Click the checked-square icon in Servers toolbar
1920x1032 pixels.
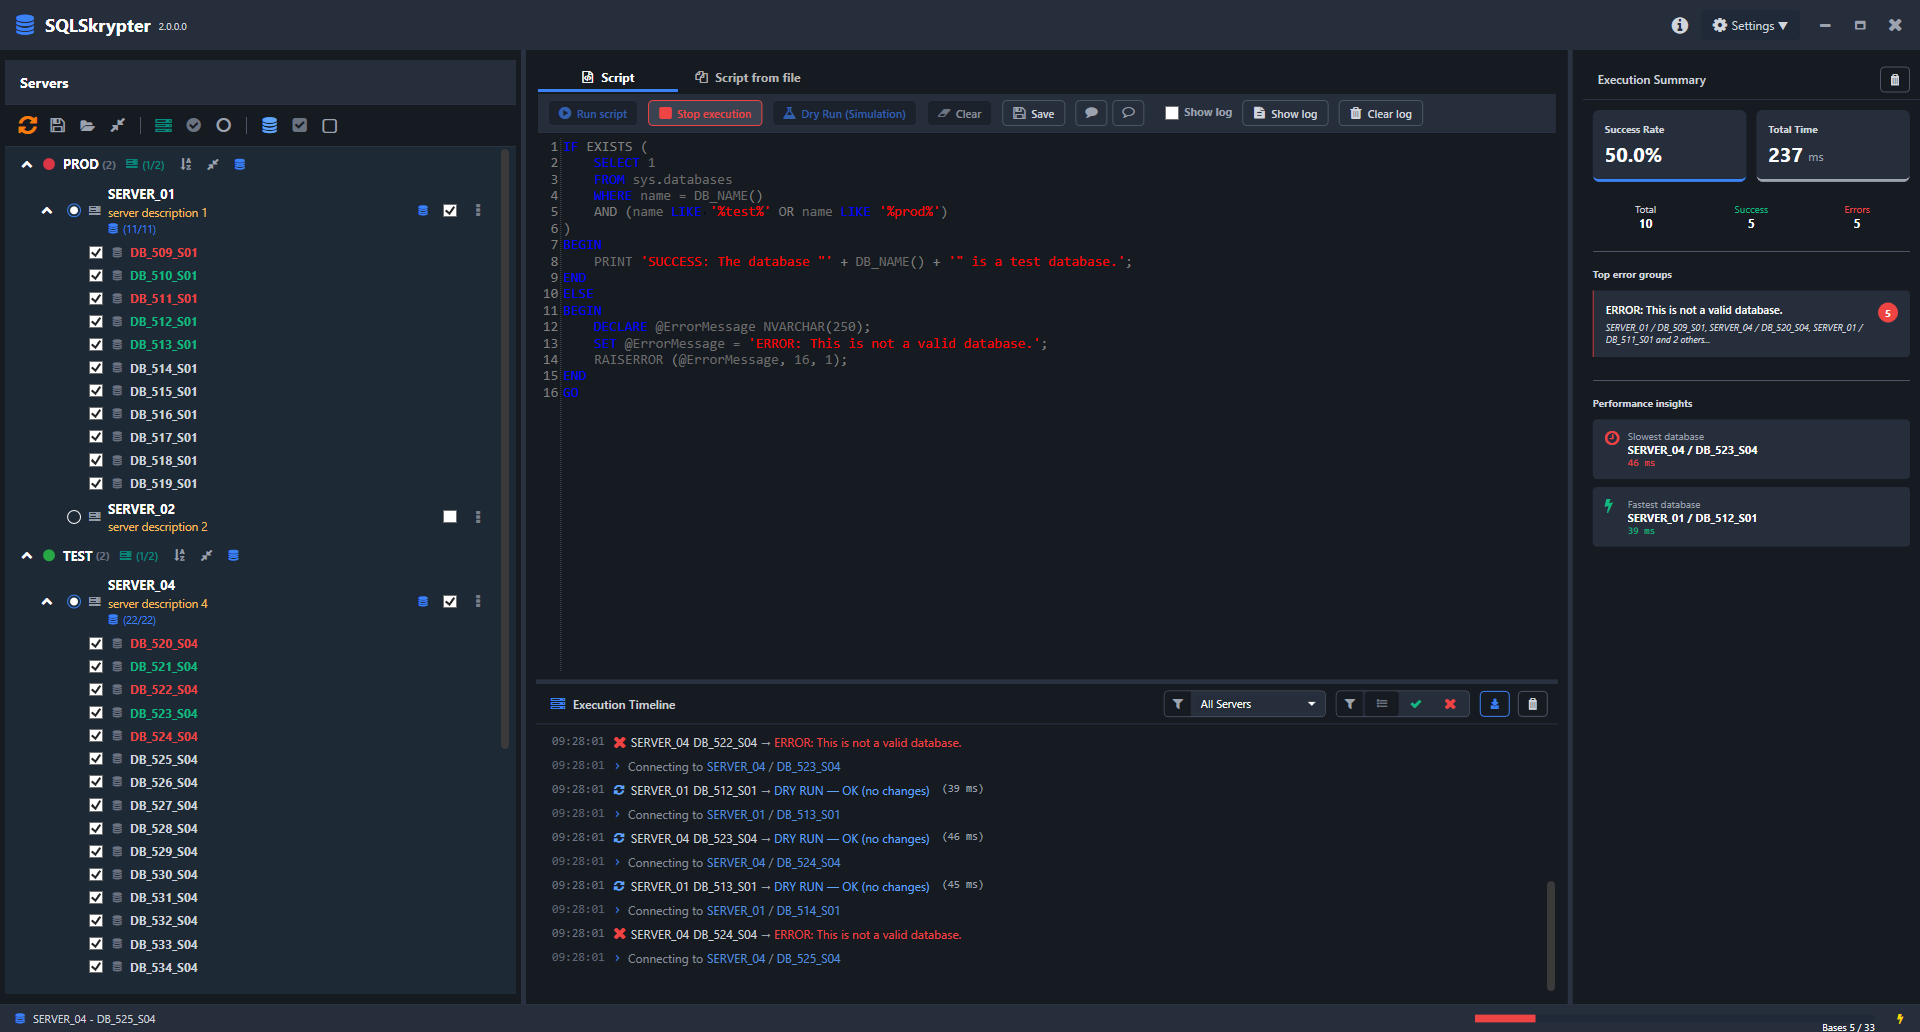pos(299,125)
